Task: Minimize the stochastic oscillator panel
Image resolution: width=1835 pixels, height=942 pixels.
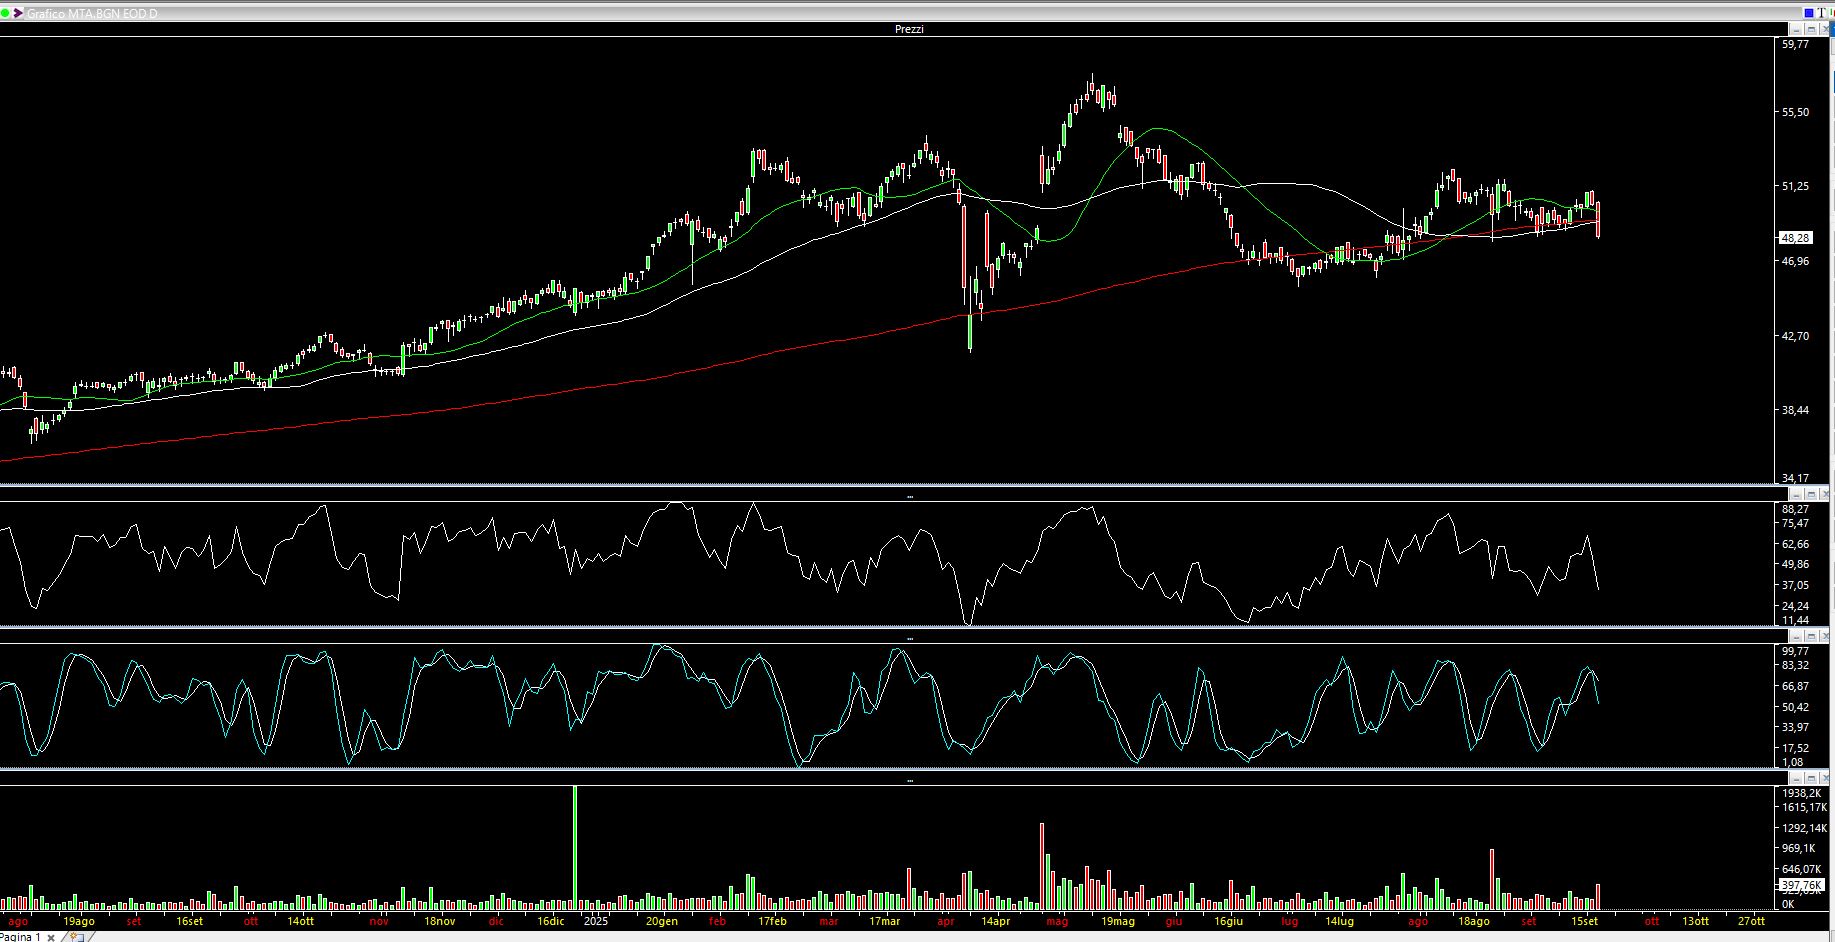Action: (x=1795, y=636)
